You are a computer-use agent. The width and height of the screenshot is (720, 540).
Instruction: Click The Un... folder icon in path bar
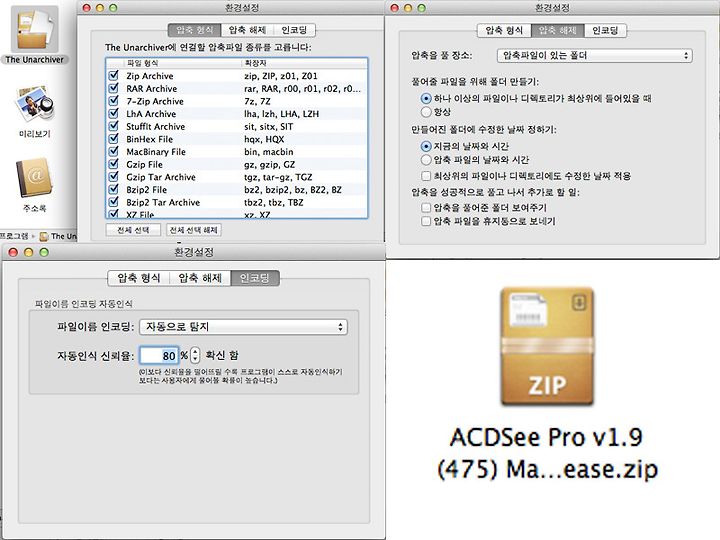pyautogui.click(x=44, y=236)
